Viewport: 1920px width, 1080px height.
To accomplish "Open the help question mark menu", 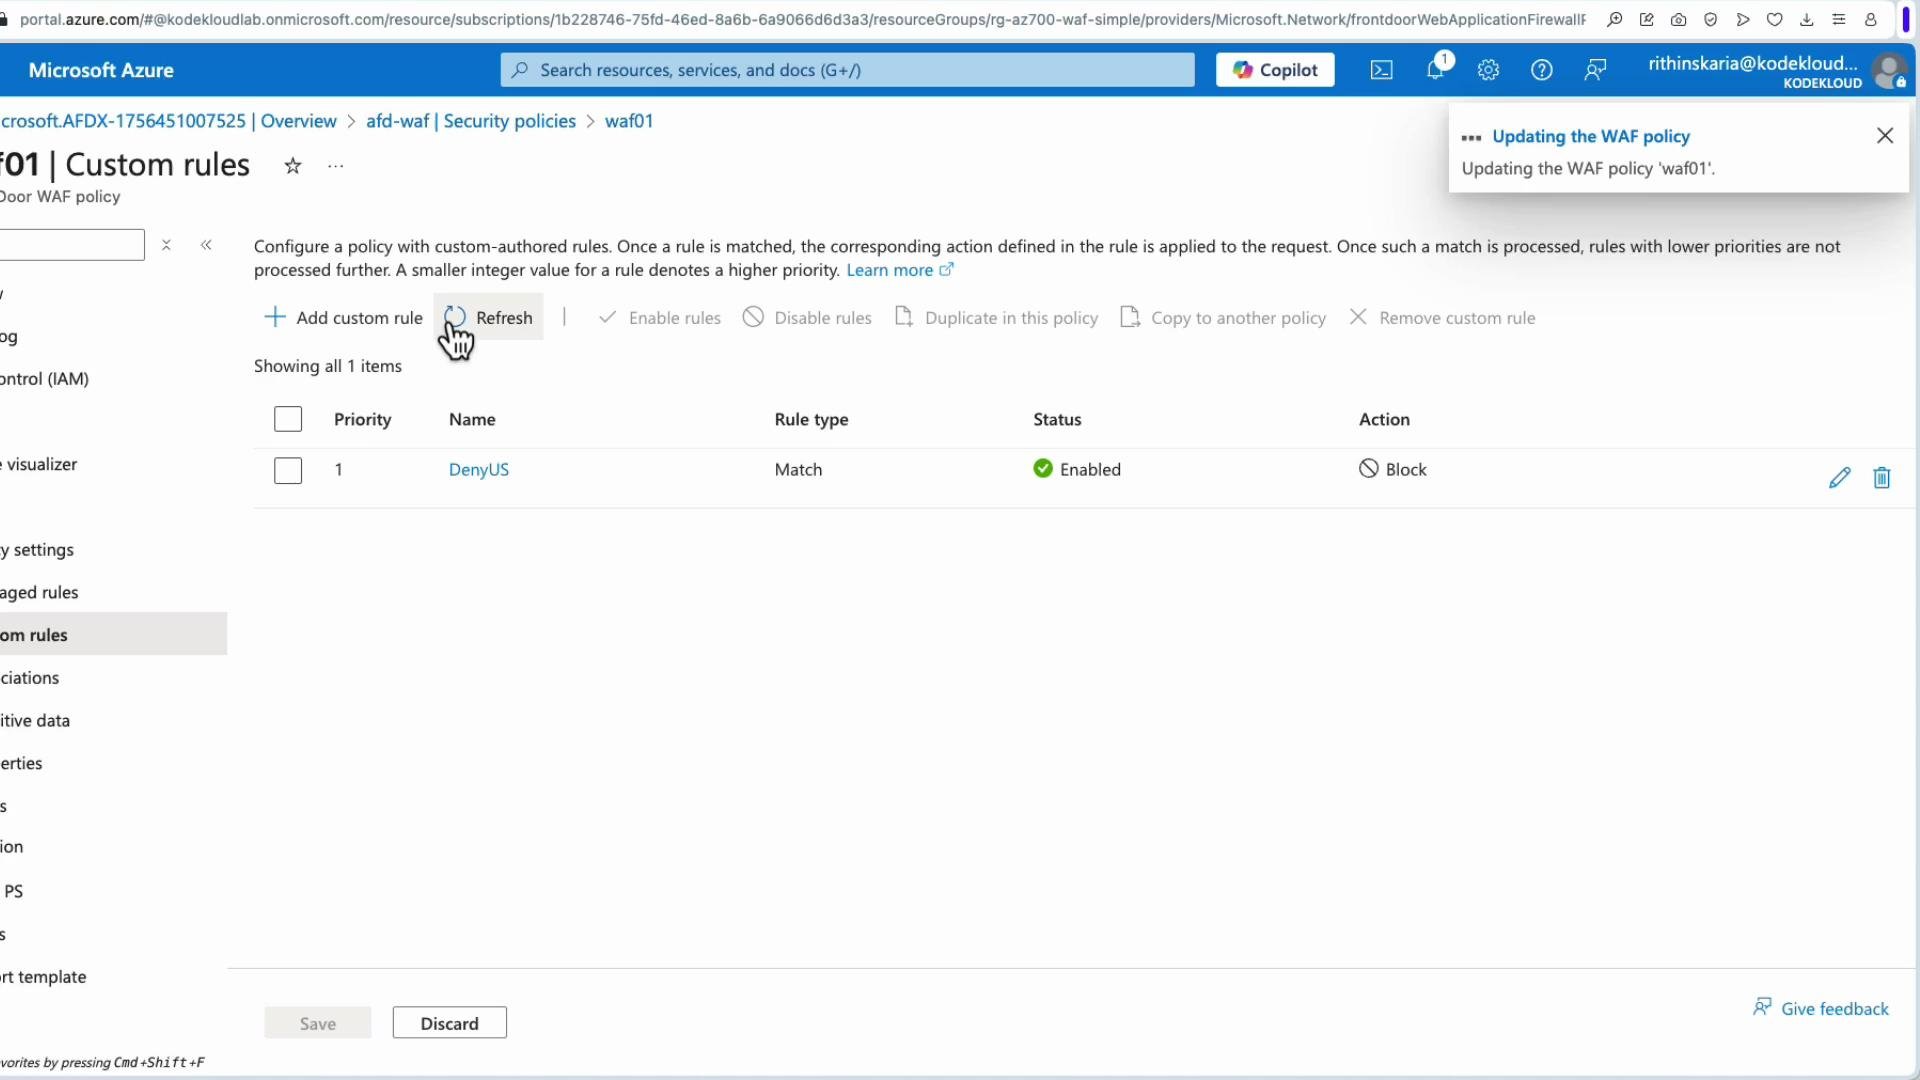I will 1542,70.
